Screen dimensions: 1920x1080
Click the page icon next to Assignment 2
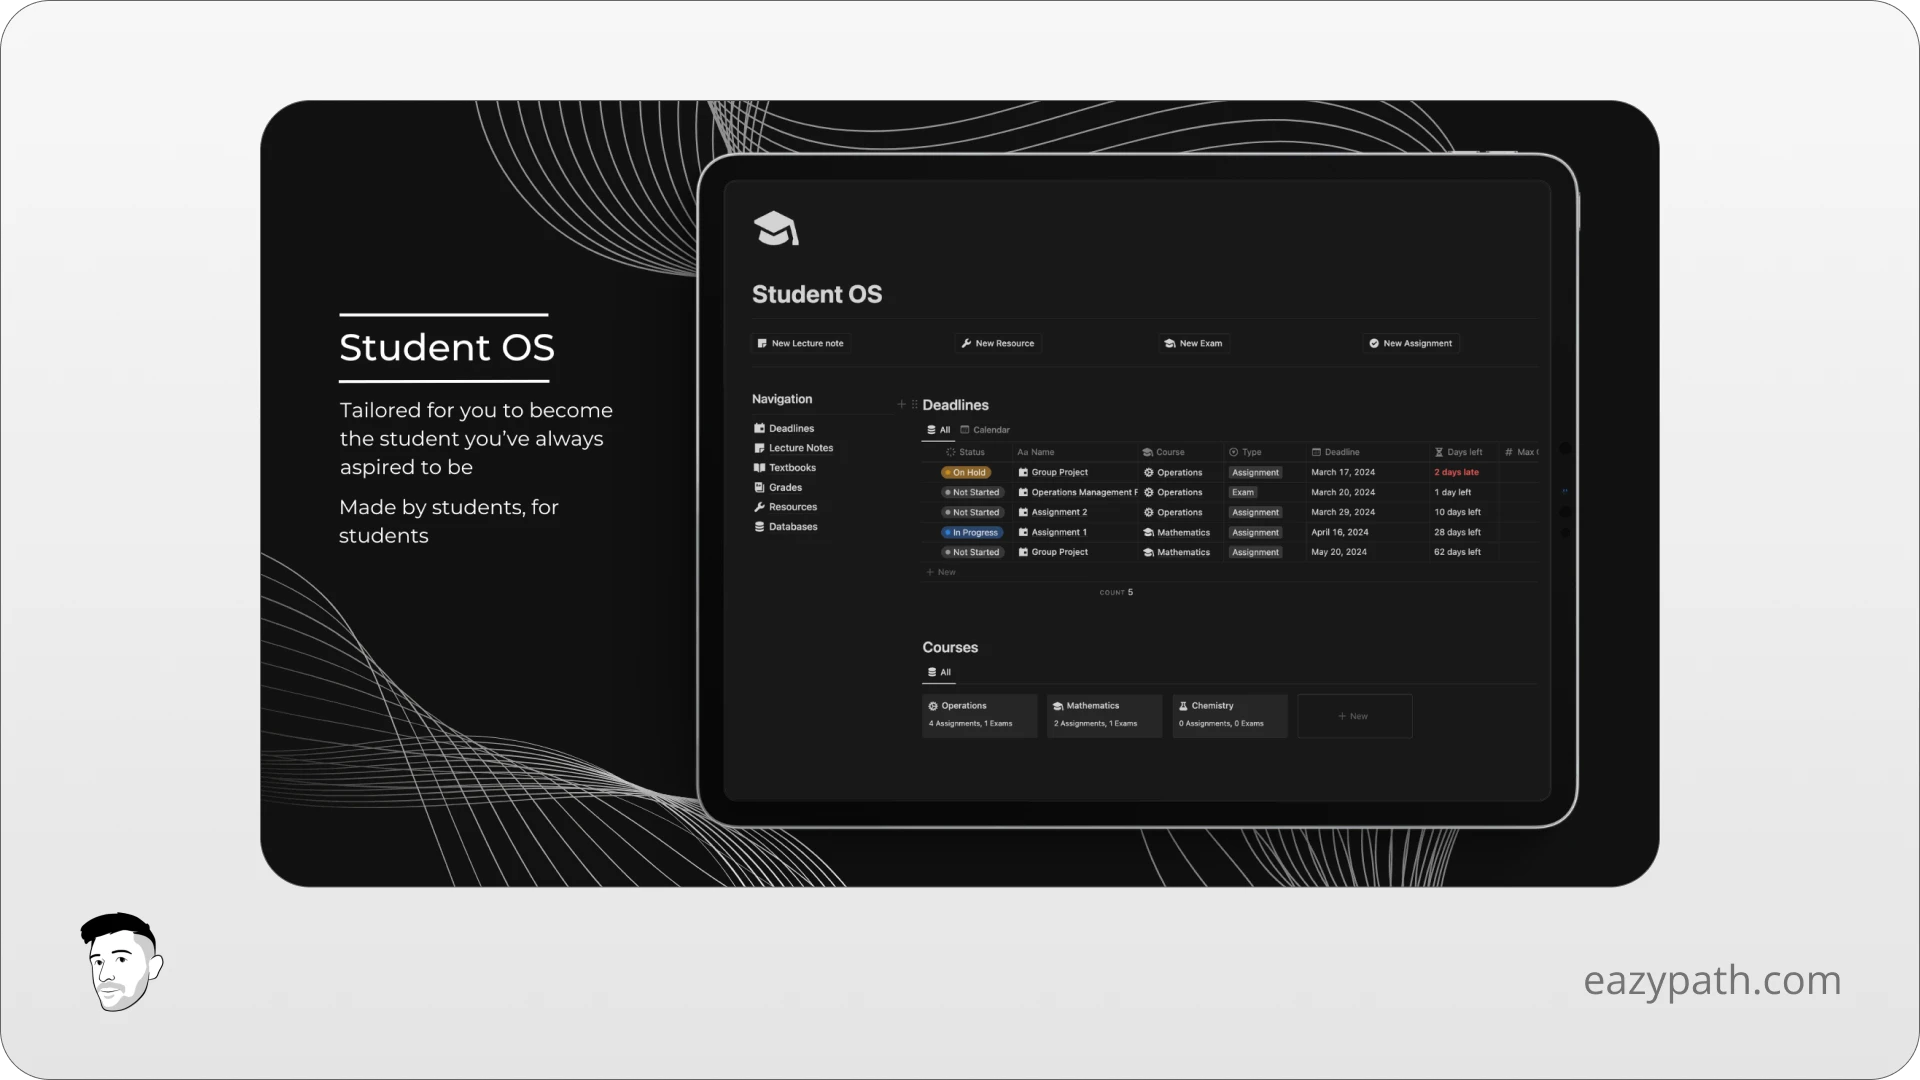coord(1023,512)
